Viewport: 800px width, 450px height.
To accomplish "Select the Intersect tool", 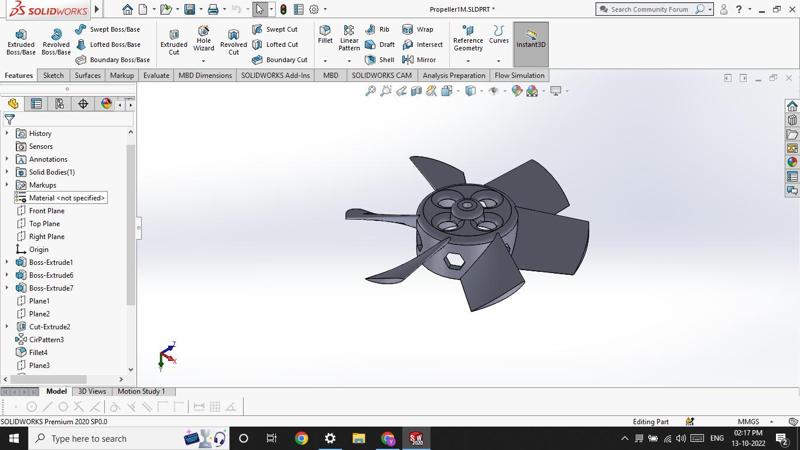I will [422, 45].
